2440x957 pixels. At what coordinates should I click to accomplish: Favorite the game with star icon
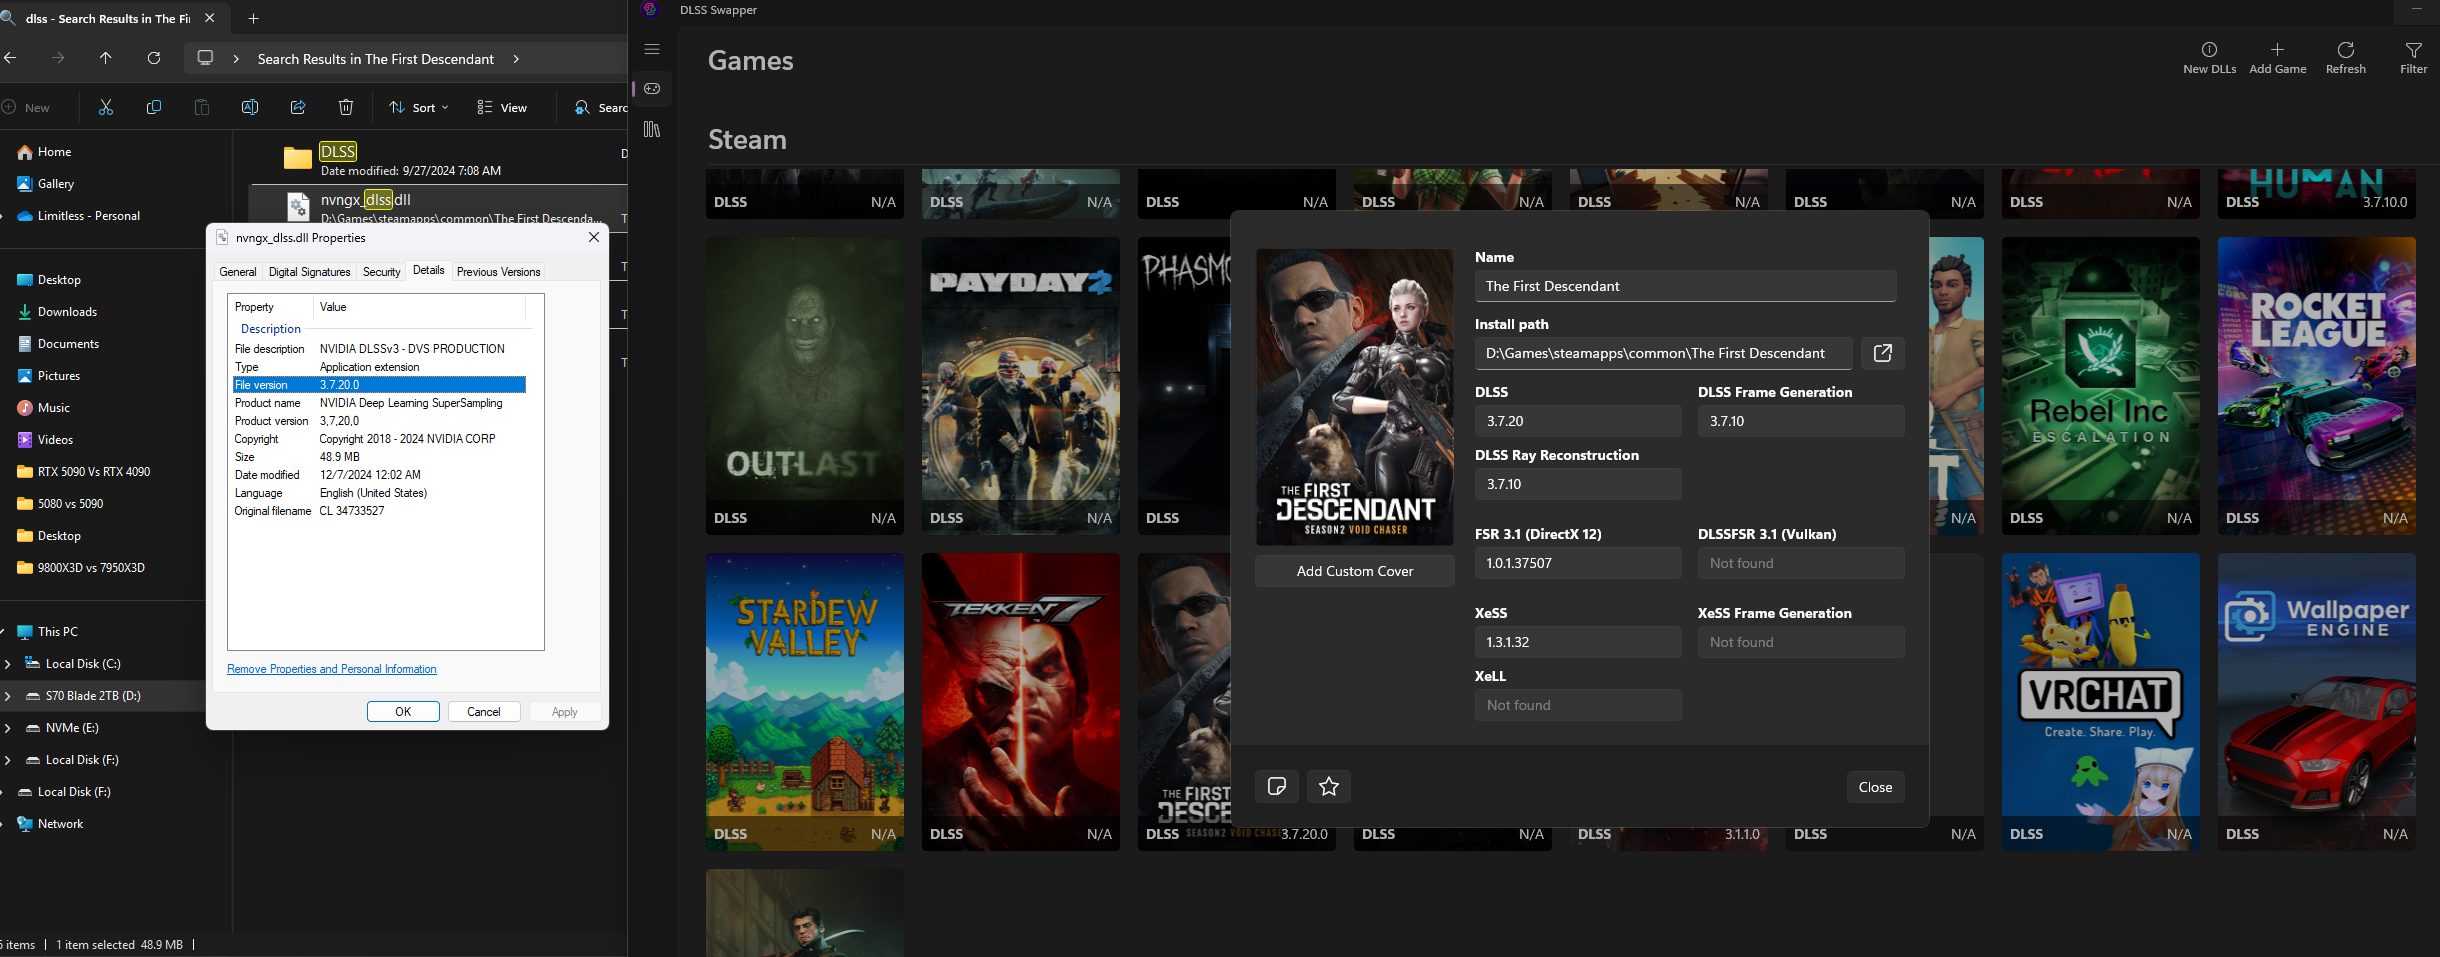pos(1328,786)
